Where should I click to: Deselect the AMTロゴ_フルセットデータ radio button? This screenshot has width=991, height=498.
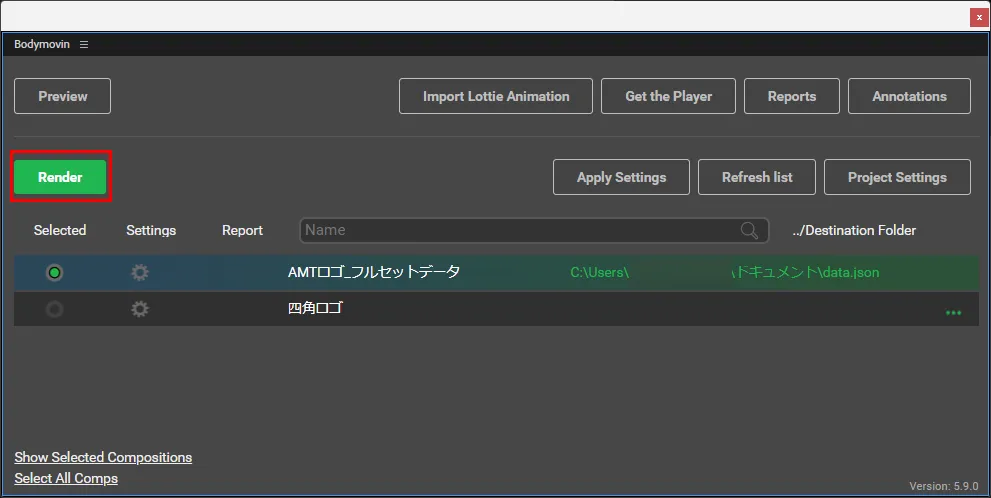tap(54, 273)
